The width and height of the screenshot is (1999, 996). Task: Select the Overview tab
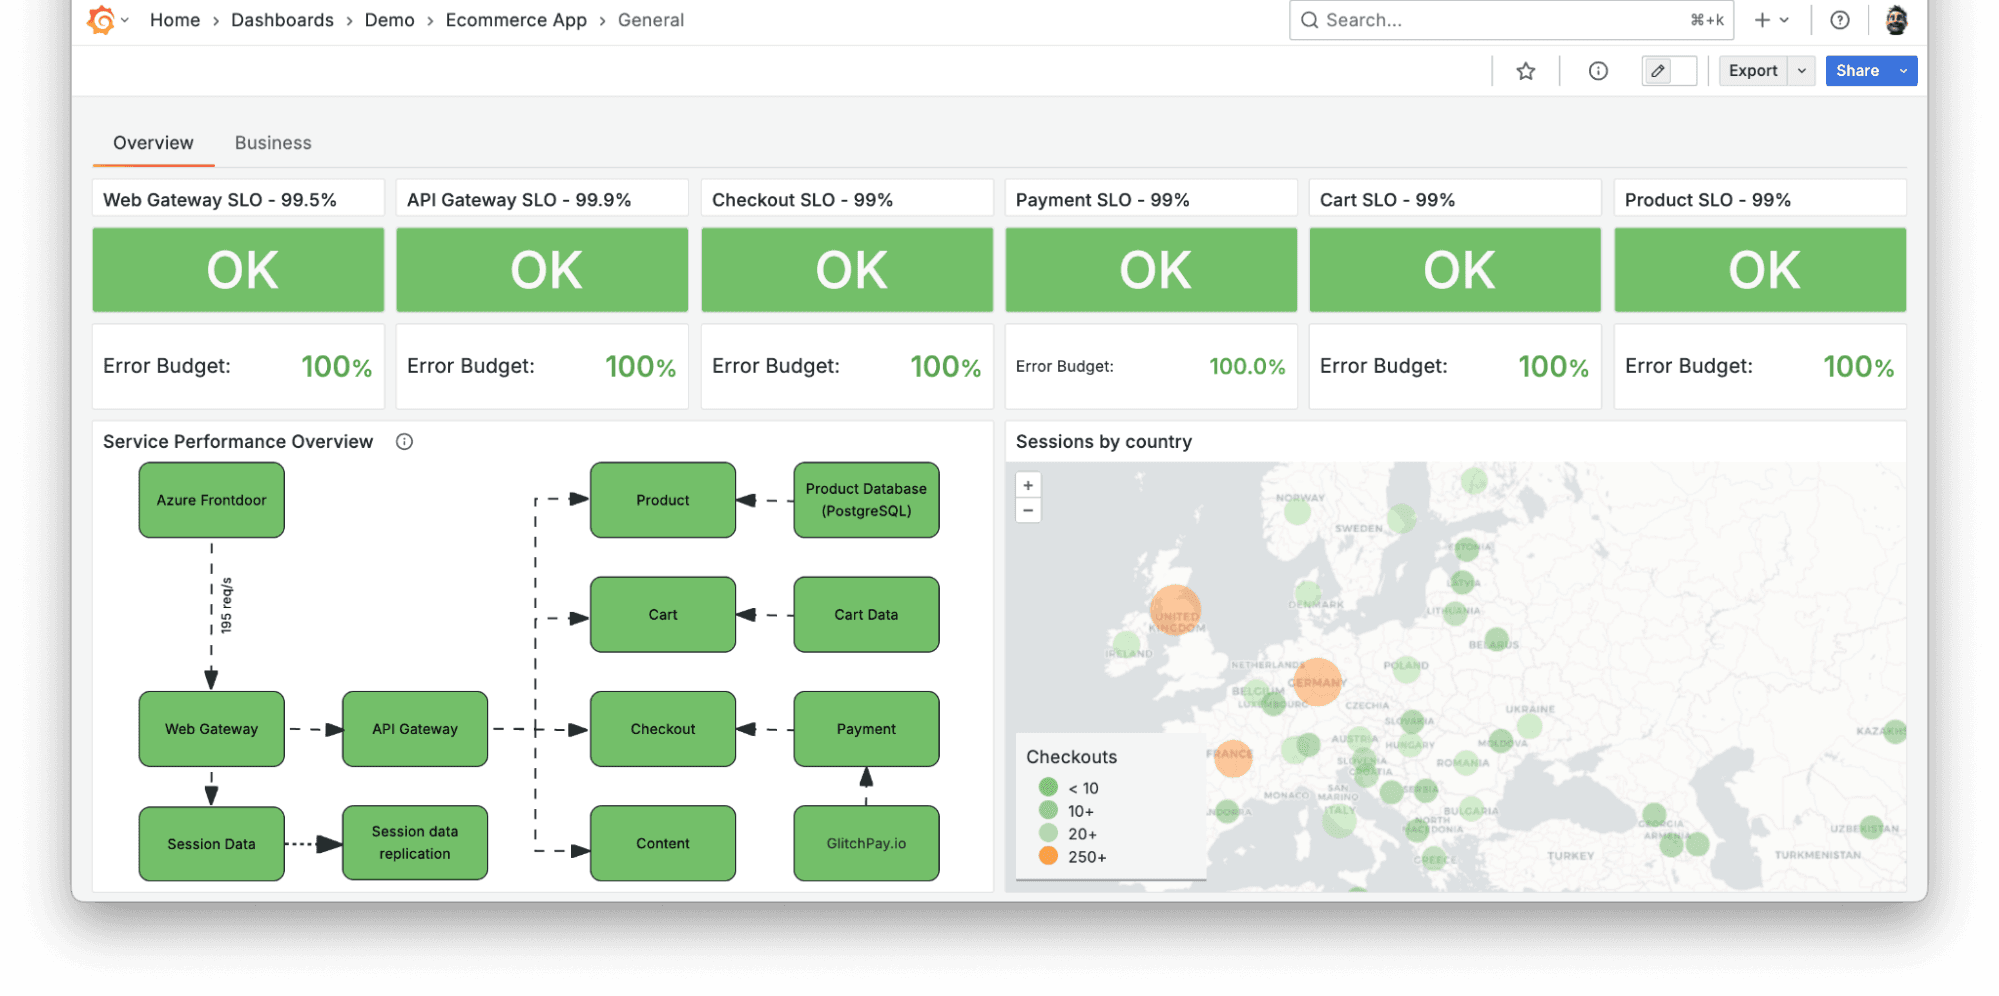point(153,143)
